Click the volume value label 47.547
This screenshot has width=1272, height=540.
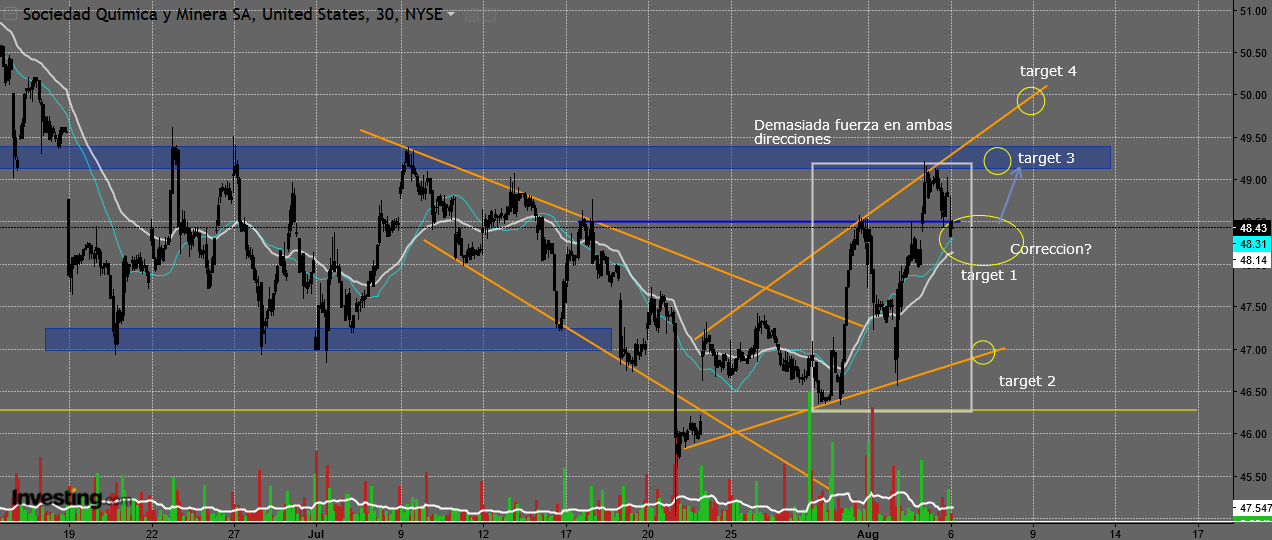pyautogui.click(x=1253, y=508)
